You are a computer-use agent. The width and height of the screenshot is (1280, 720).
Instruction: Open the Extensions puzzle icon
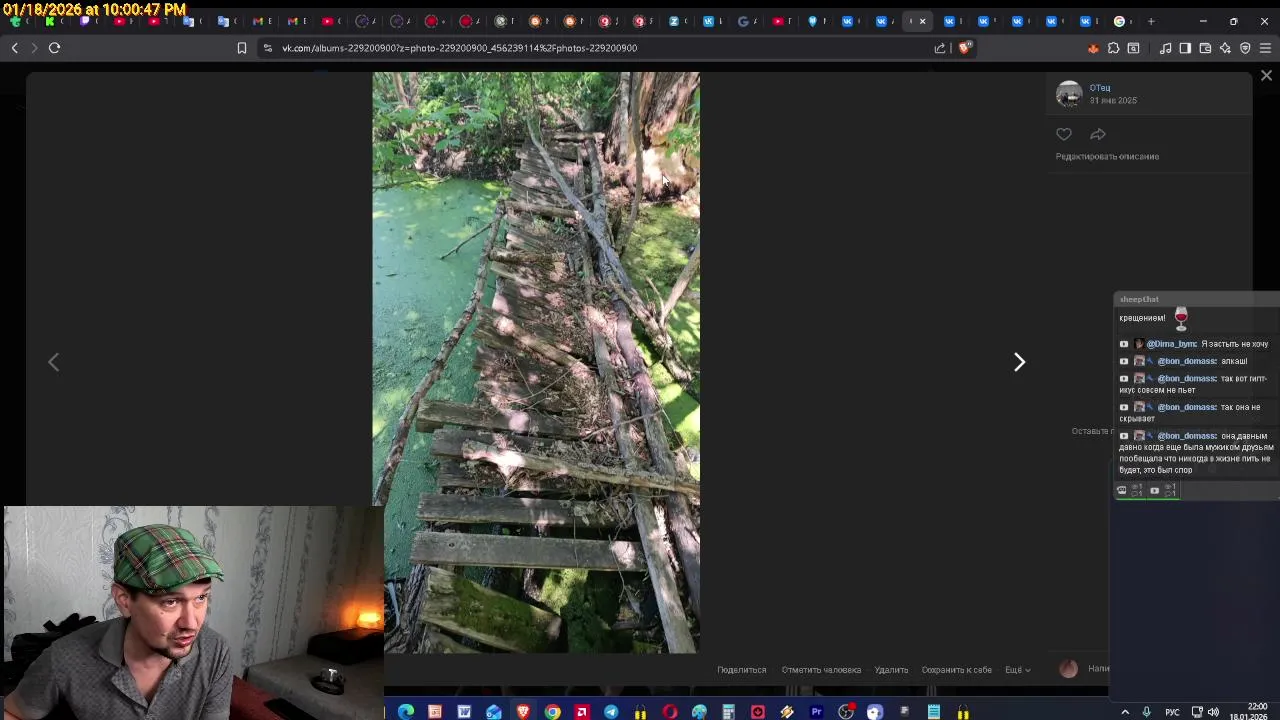tap(1113, 48)
